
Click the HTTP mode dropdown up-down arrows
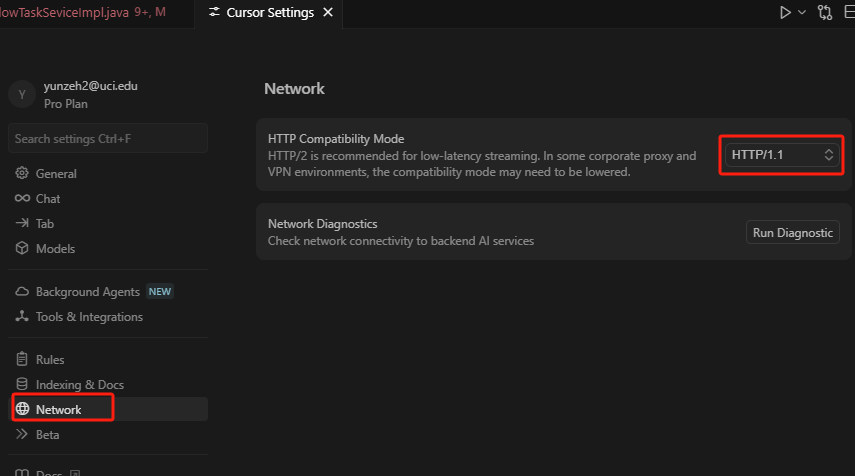coord(828,155)
